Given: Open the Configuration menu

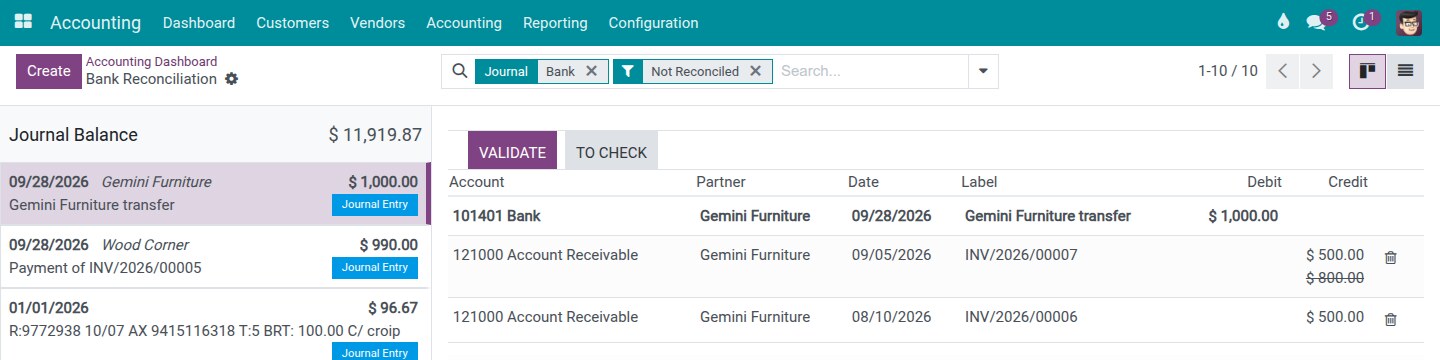Looking at the screenshot, I should click(x=653, y=22).
